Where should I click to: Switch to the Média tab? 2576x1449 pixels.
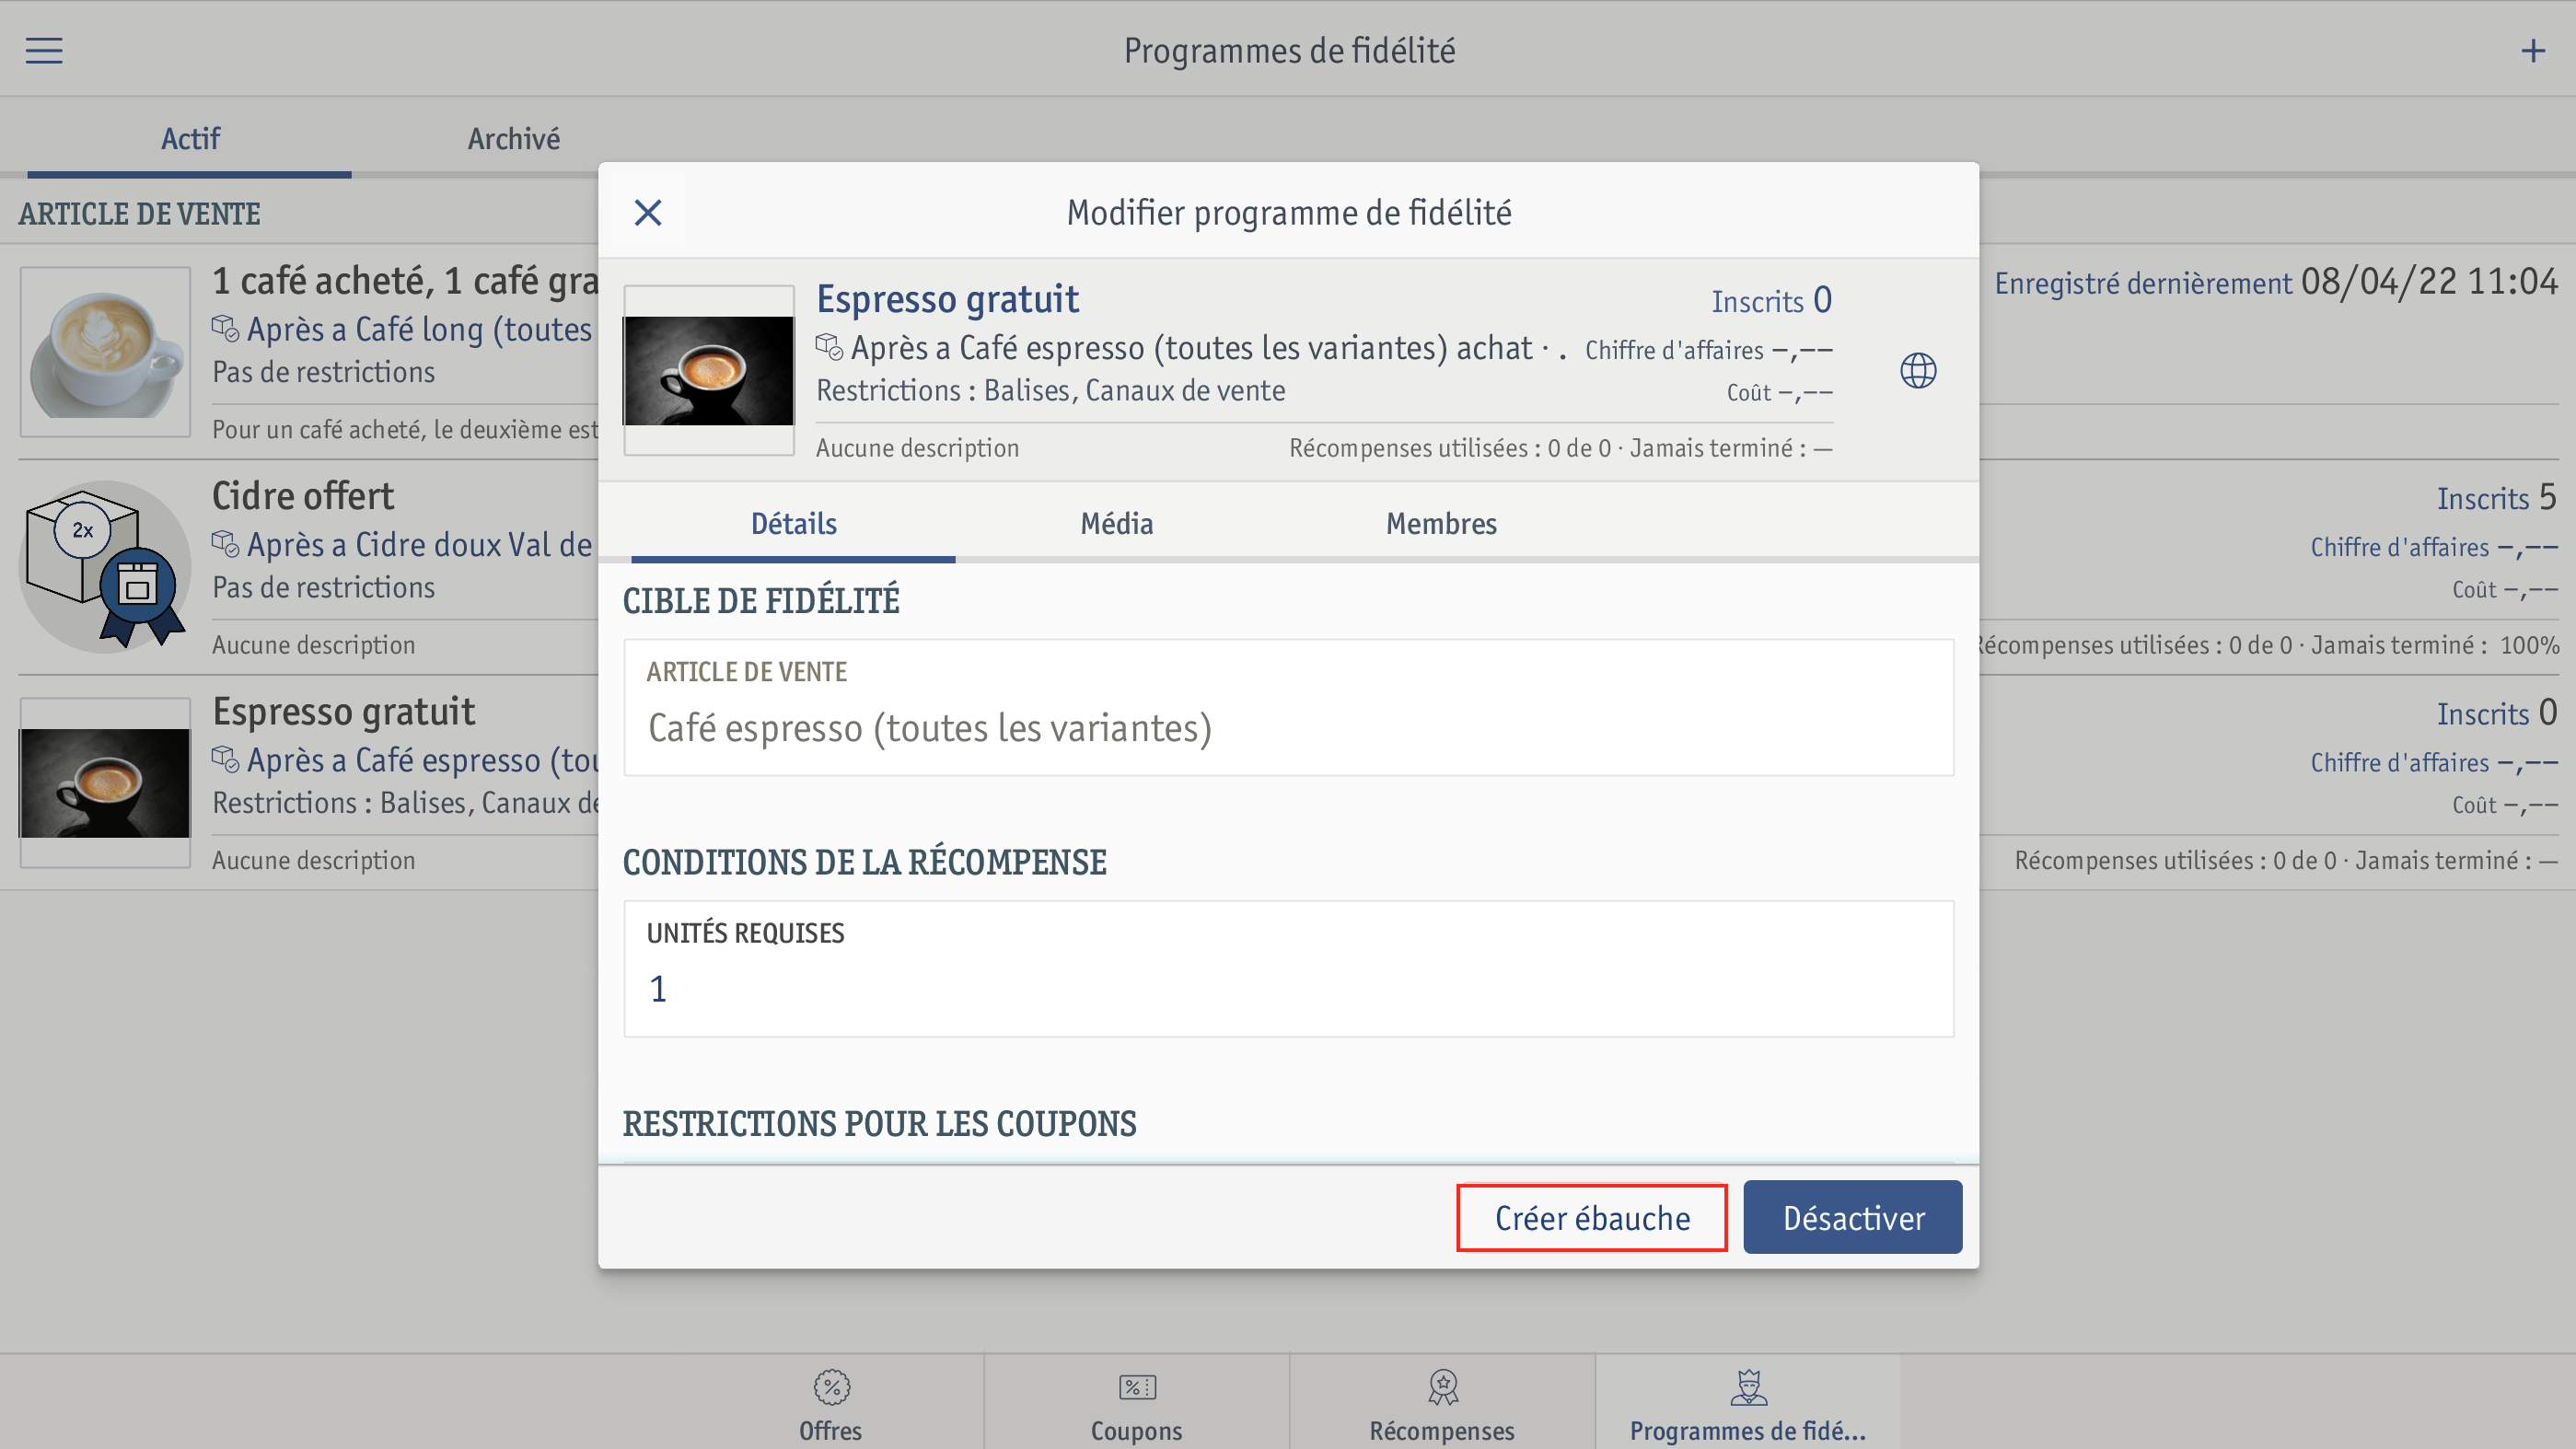click(x=1117, y=523)
